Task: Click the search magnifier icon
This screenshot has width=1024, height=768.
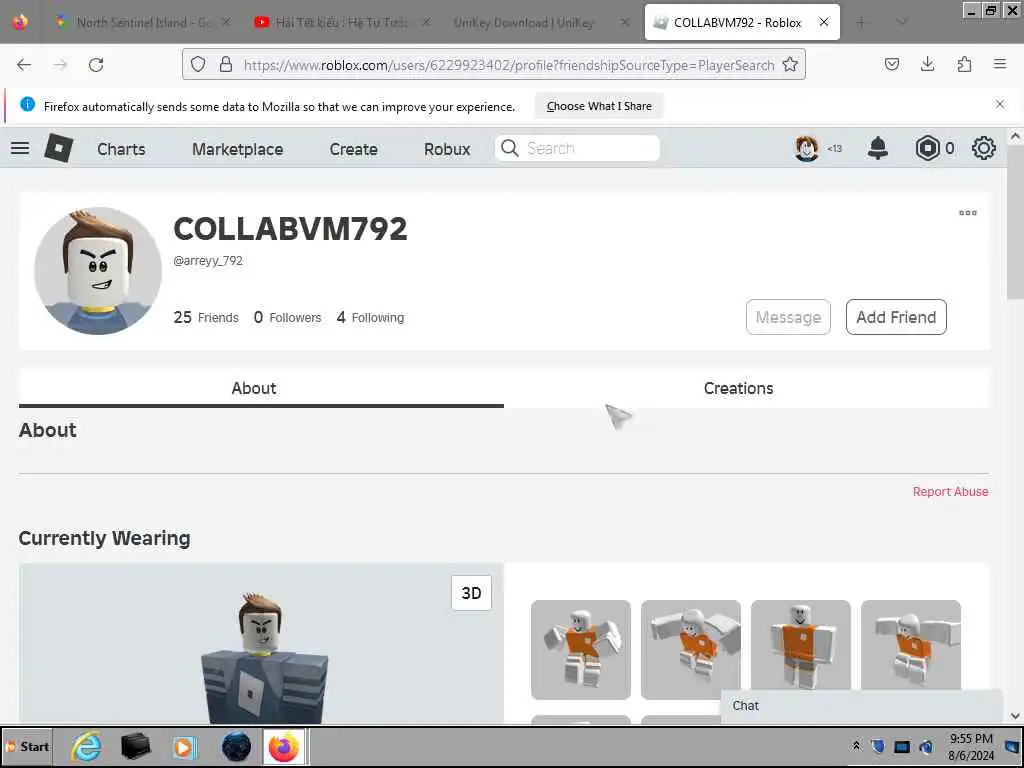Action: (x=510, y=148)
